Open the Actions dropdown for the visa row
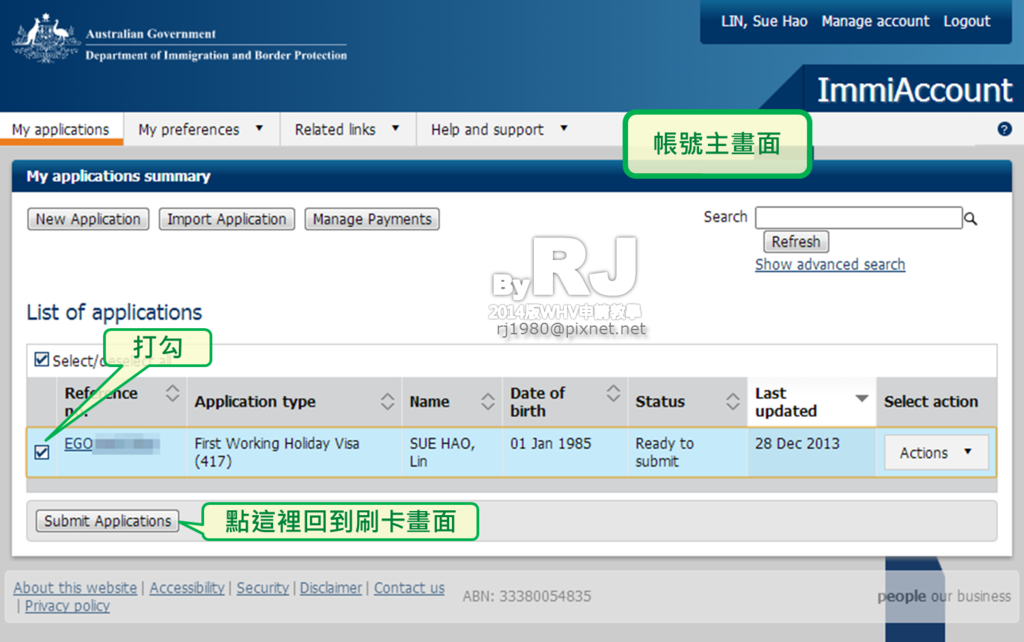This screenshot has width=1024, height=642. pyautogui.click(x=936, y=453)
